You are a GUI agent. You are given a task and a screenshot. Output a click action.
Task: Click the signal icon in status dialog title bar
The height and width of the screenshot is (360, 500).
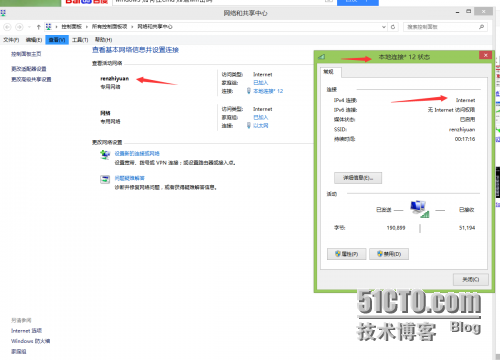322,57
